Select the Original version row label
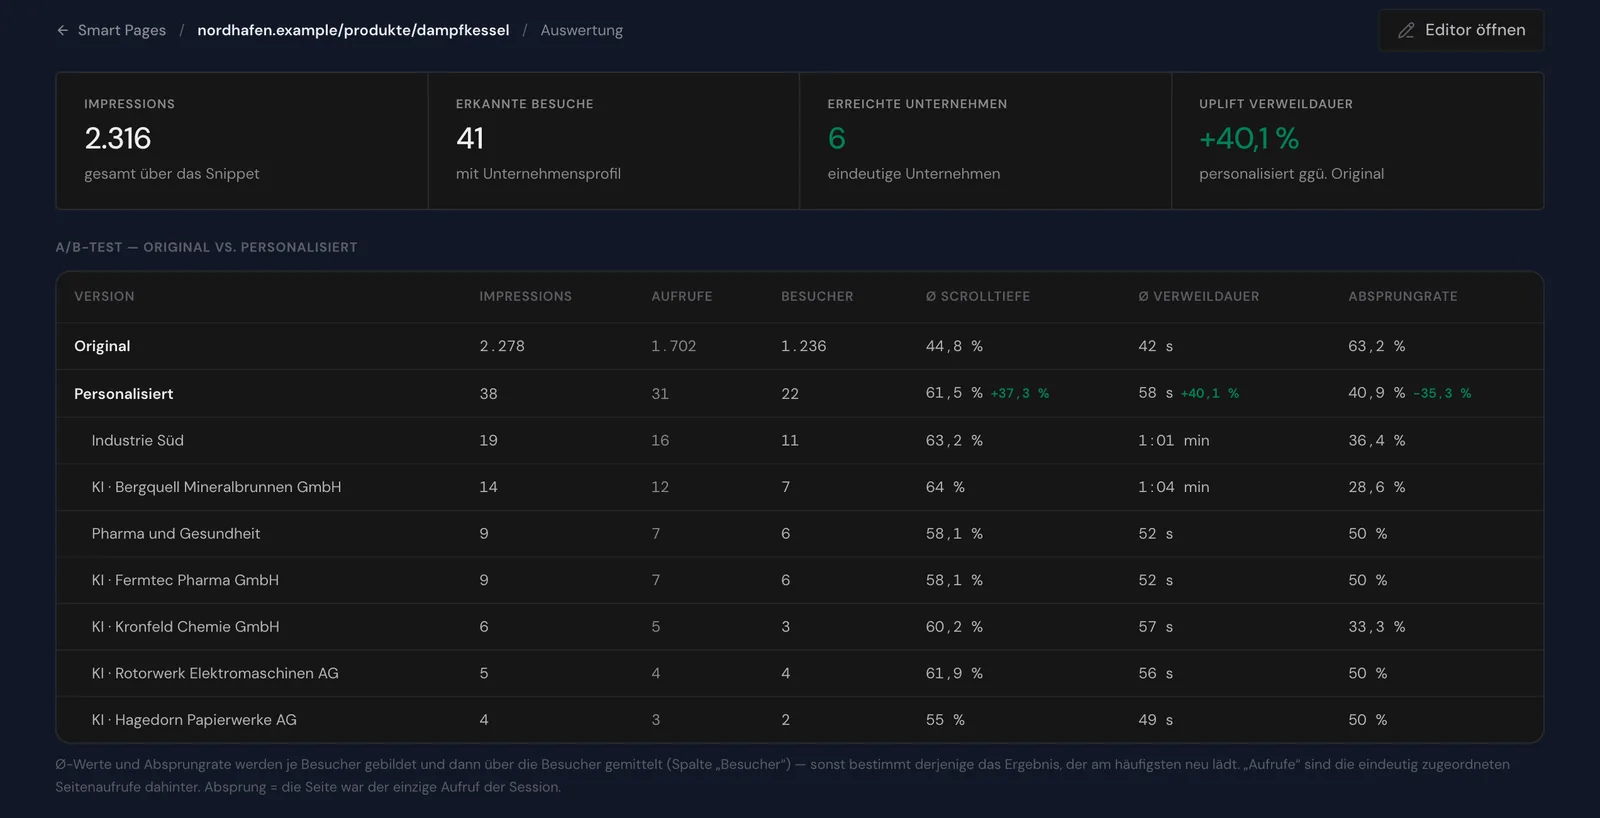The image size is (1600, 818). point(102,346)
